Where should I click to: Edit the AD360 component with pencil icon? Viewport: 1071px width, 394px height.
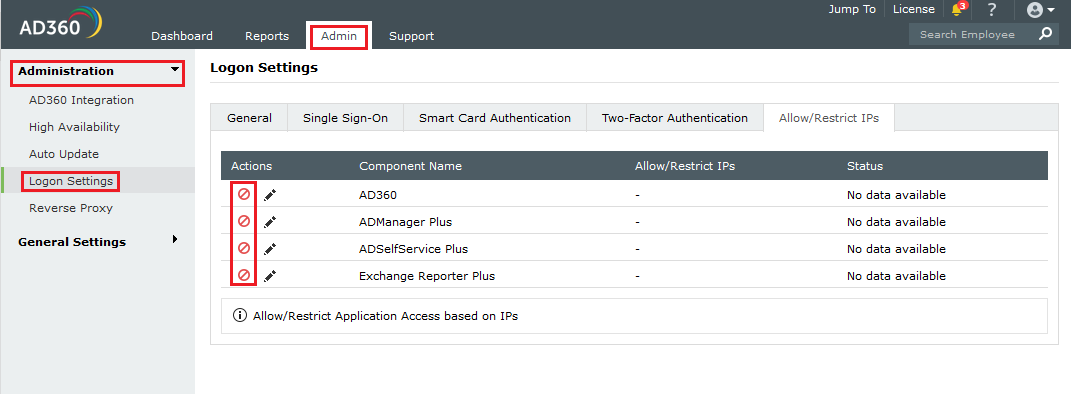pos(270,195)
